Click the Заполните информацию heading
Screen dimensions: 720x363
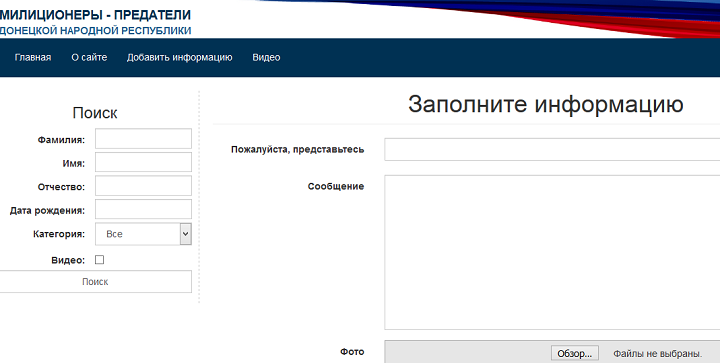pyautogui.click(x=546, y=104)
